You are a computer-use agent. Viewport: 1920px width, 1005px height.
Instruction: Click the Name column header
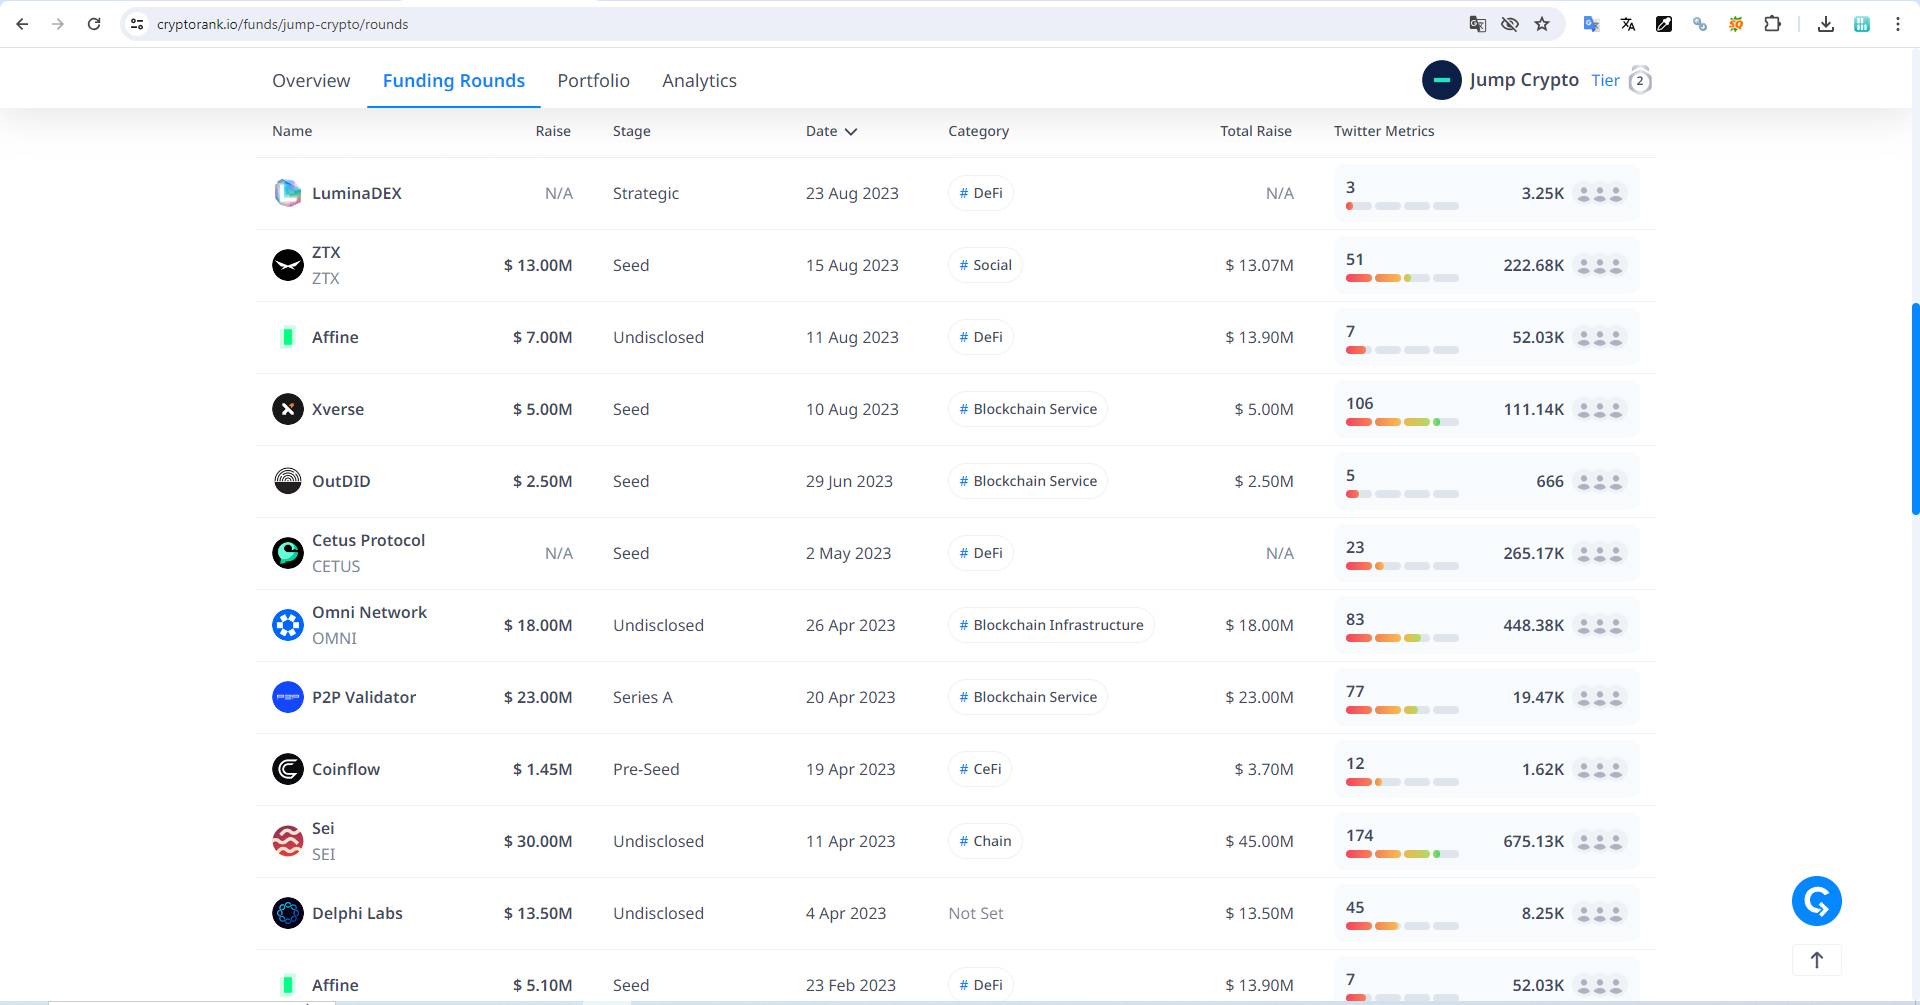pos(292,131)
